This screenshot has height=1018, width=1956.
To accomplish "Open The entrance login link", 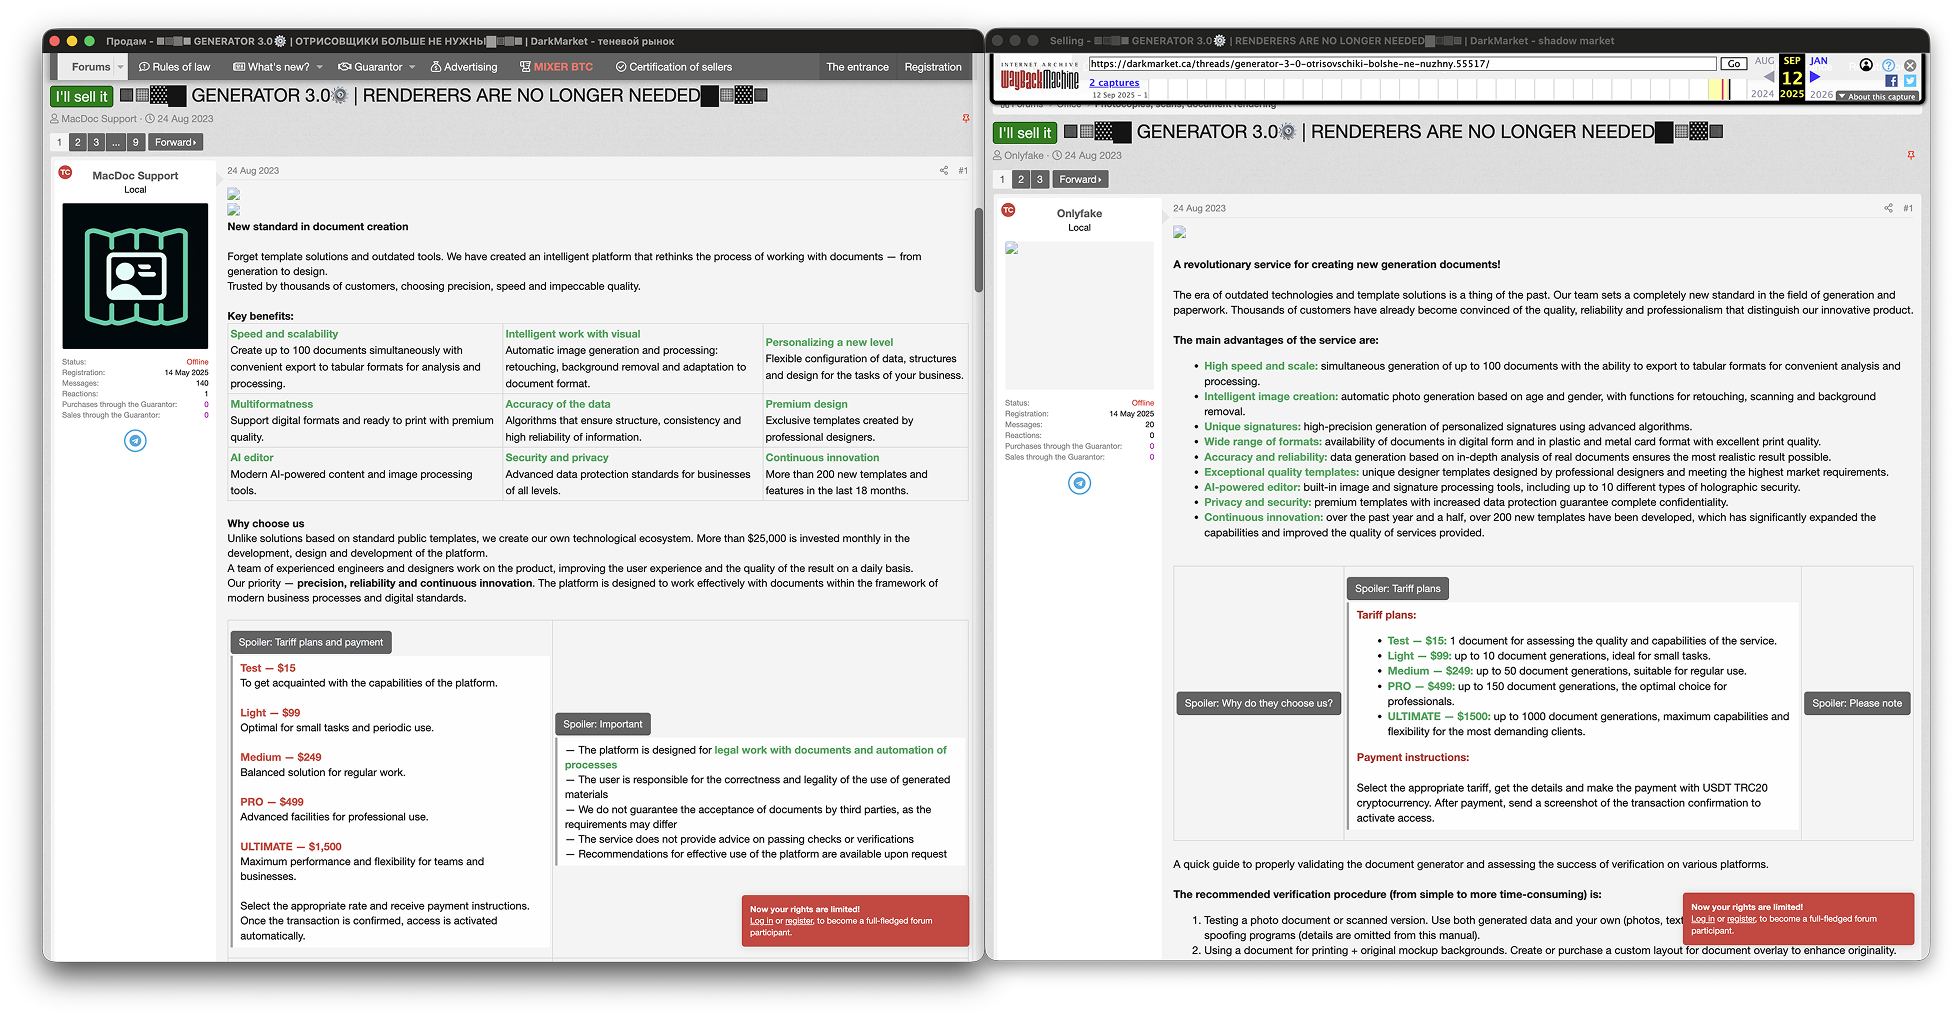I will point(857,67).
